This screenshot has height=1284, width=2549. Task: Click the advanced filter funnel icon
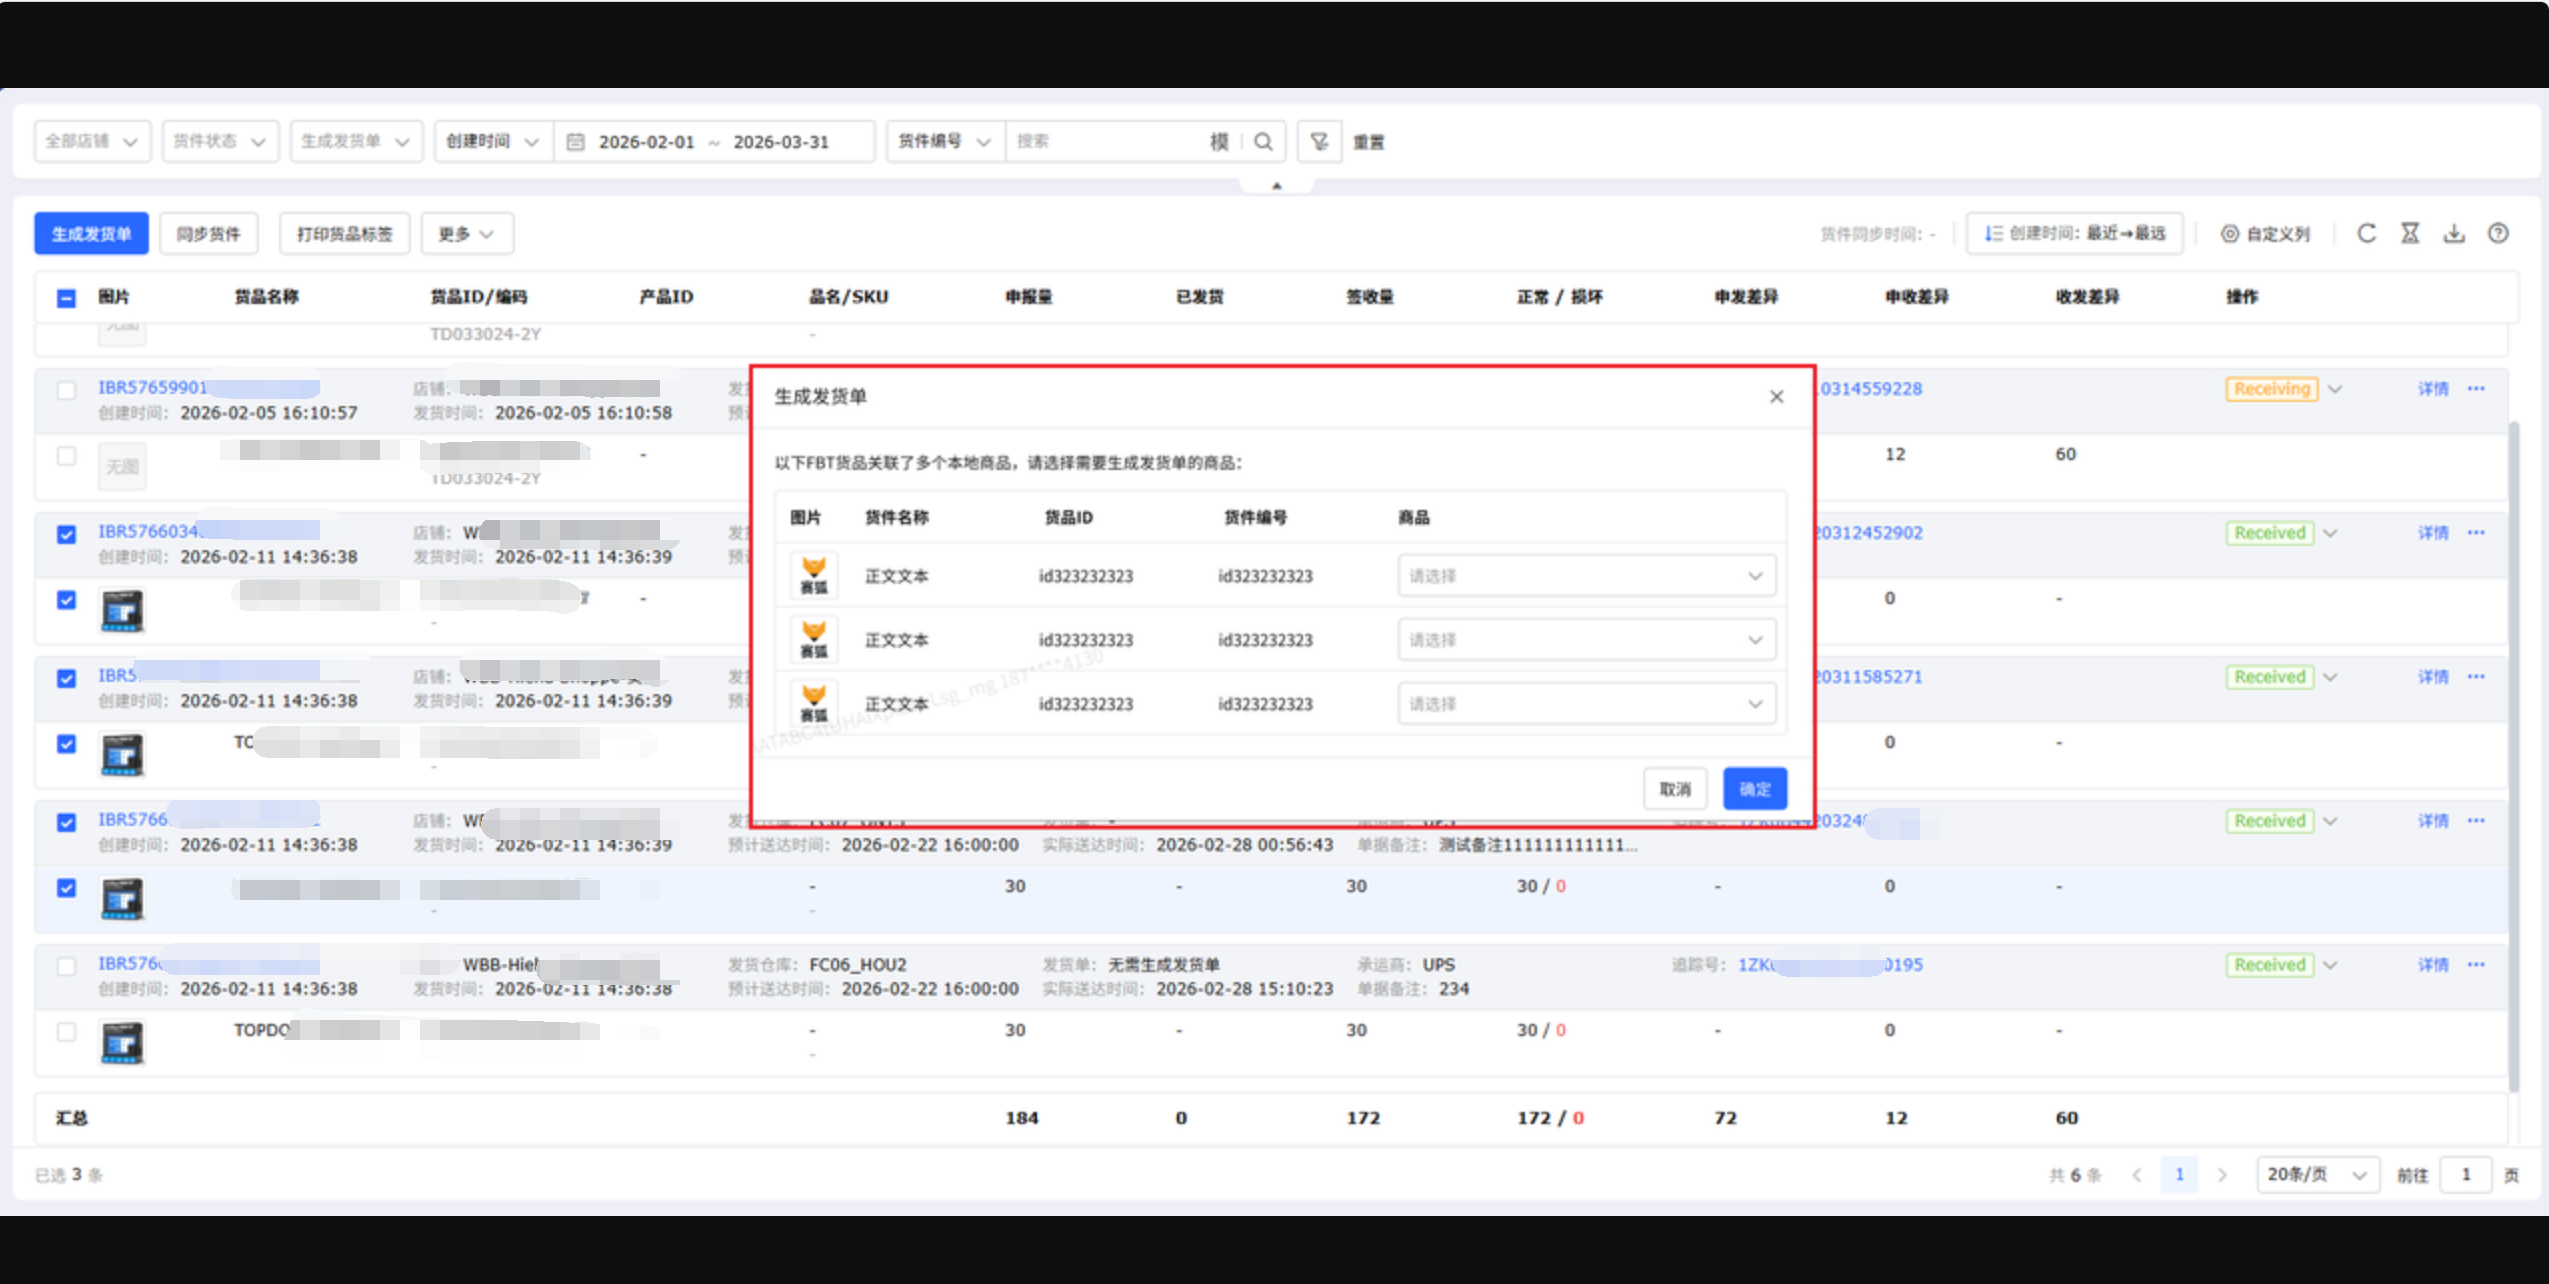click(1319, 142)
